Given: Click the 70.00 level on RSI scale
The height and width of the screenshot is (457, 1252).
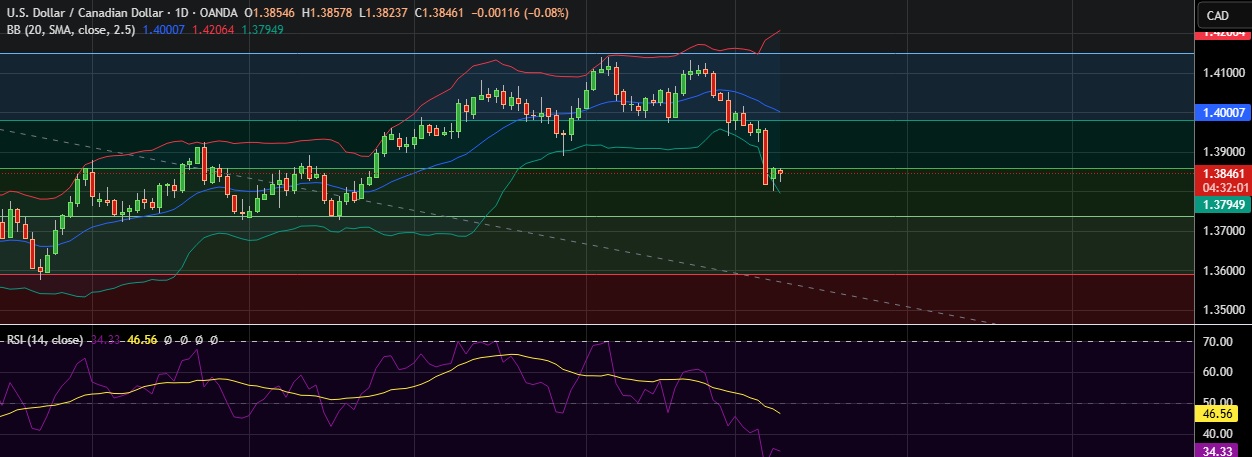Looking at the screenshot, I should click(1217, 341).
